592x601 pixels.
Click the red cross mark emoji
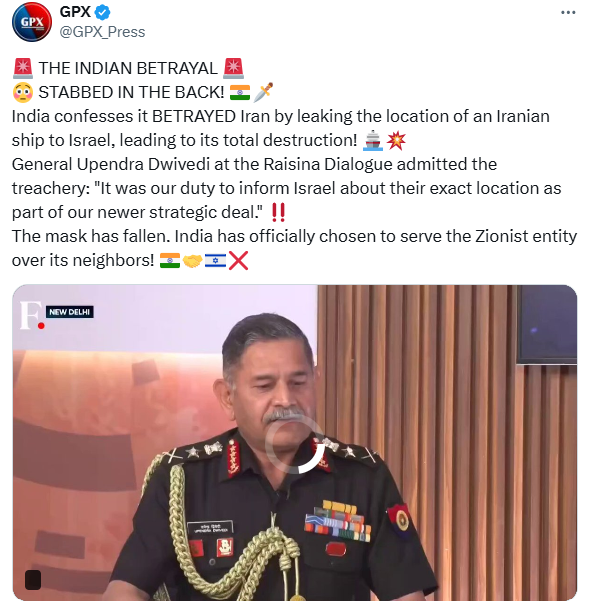click(238, 261)
